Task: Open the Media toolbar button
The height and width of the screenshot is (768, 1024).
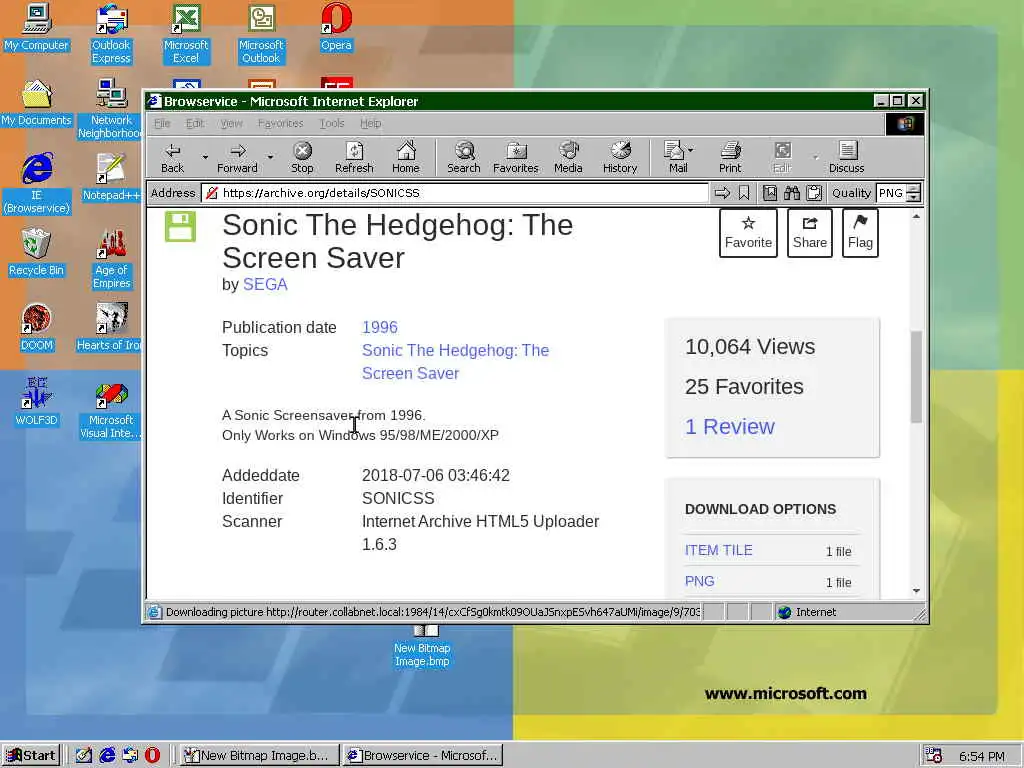Action: (568, 158)
